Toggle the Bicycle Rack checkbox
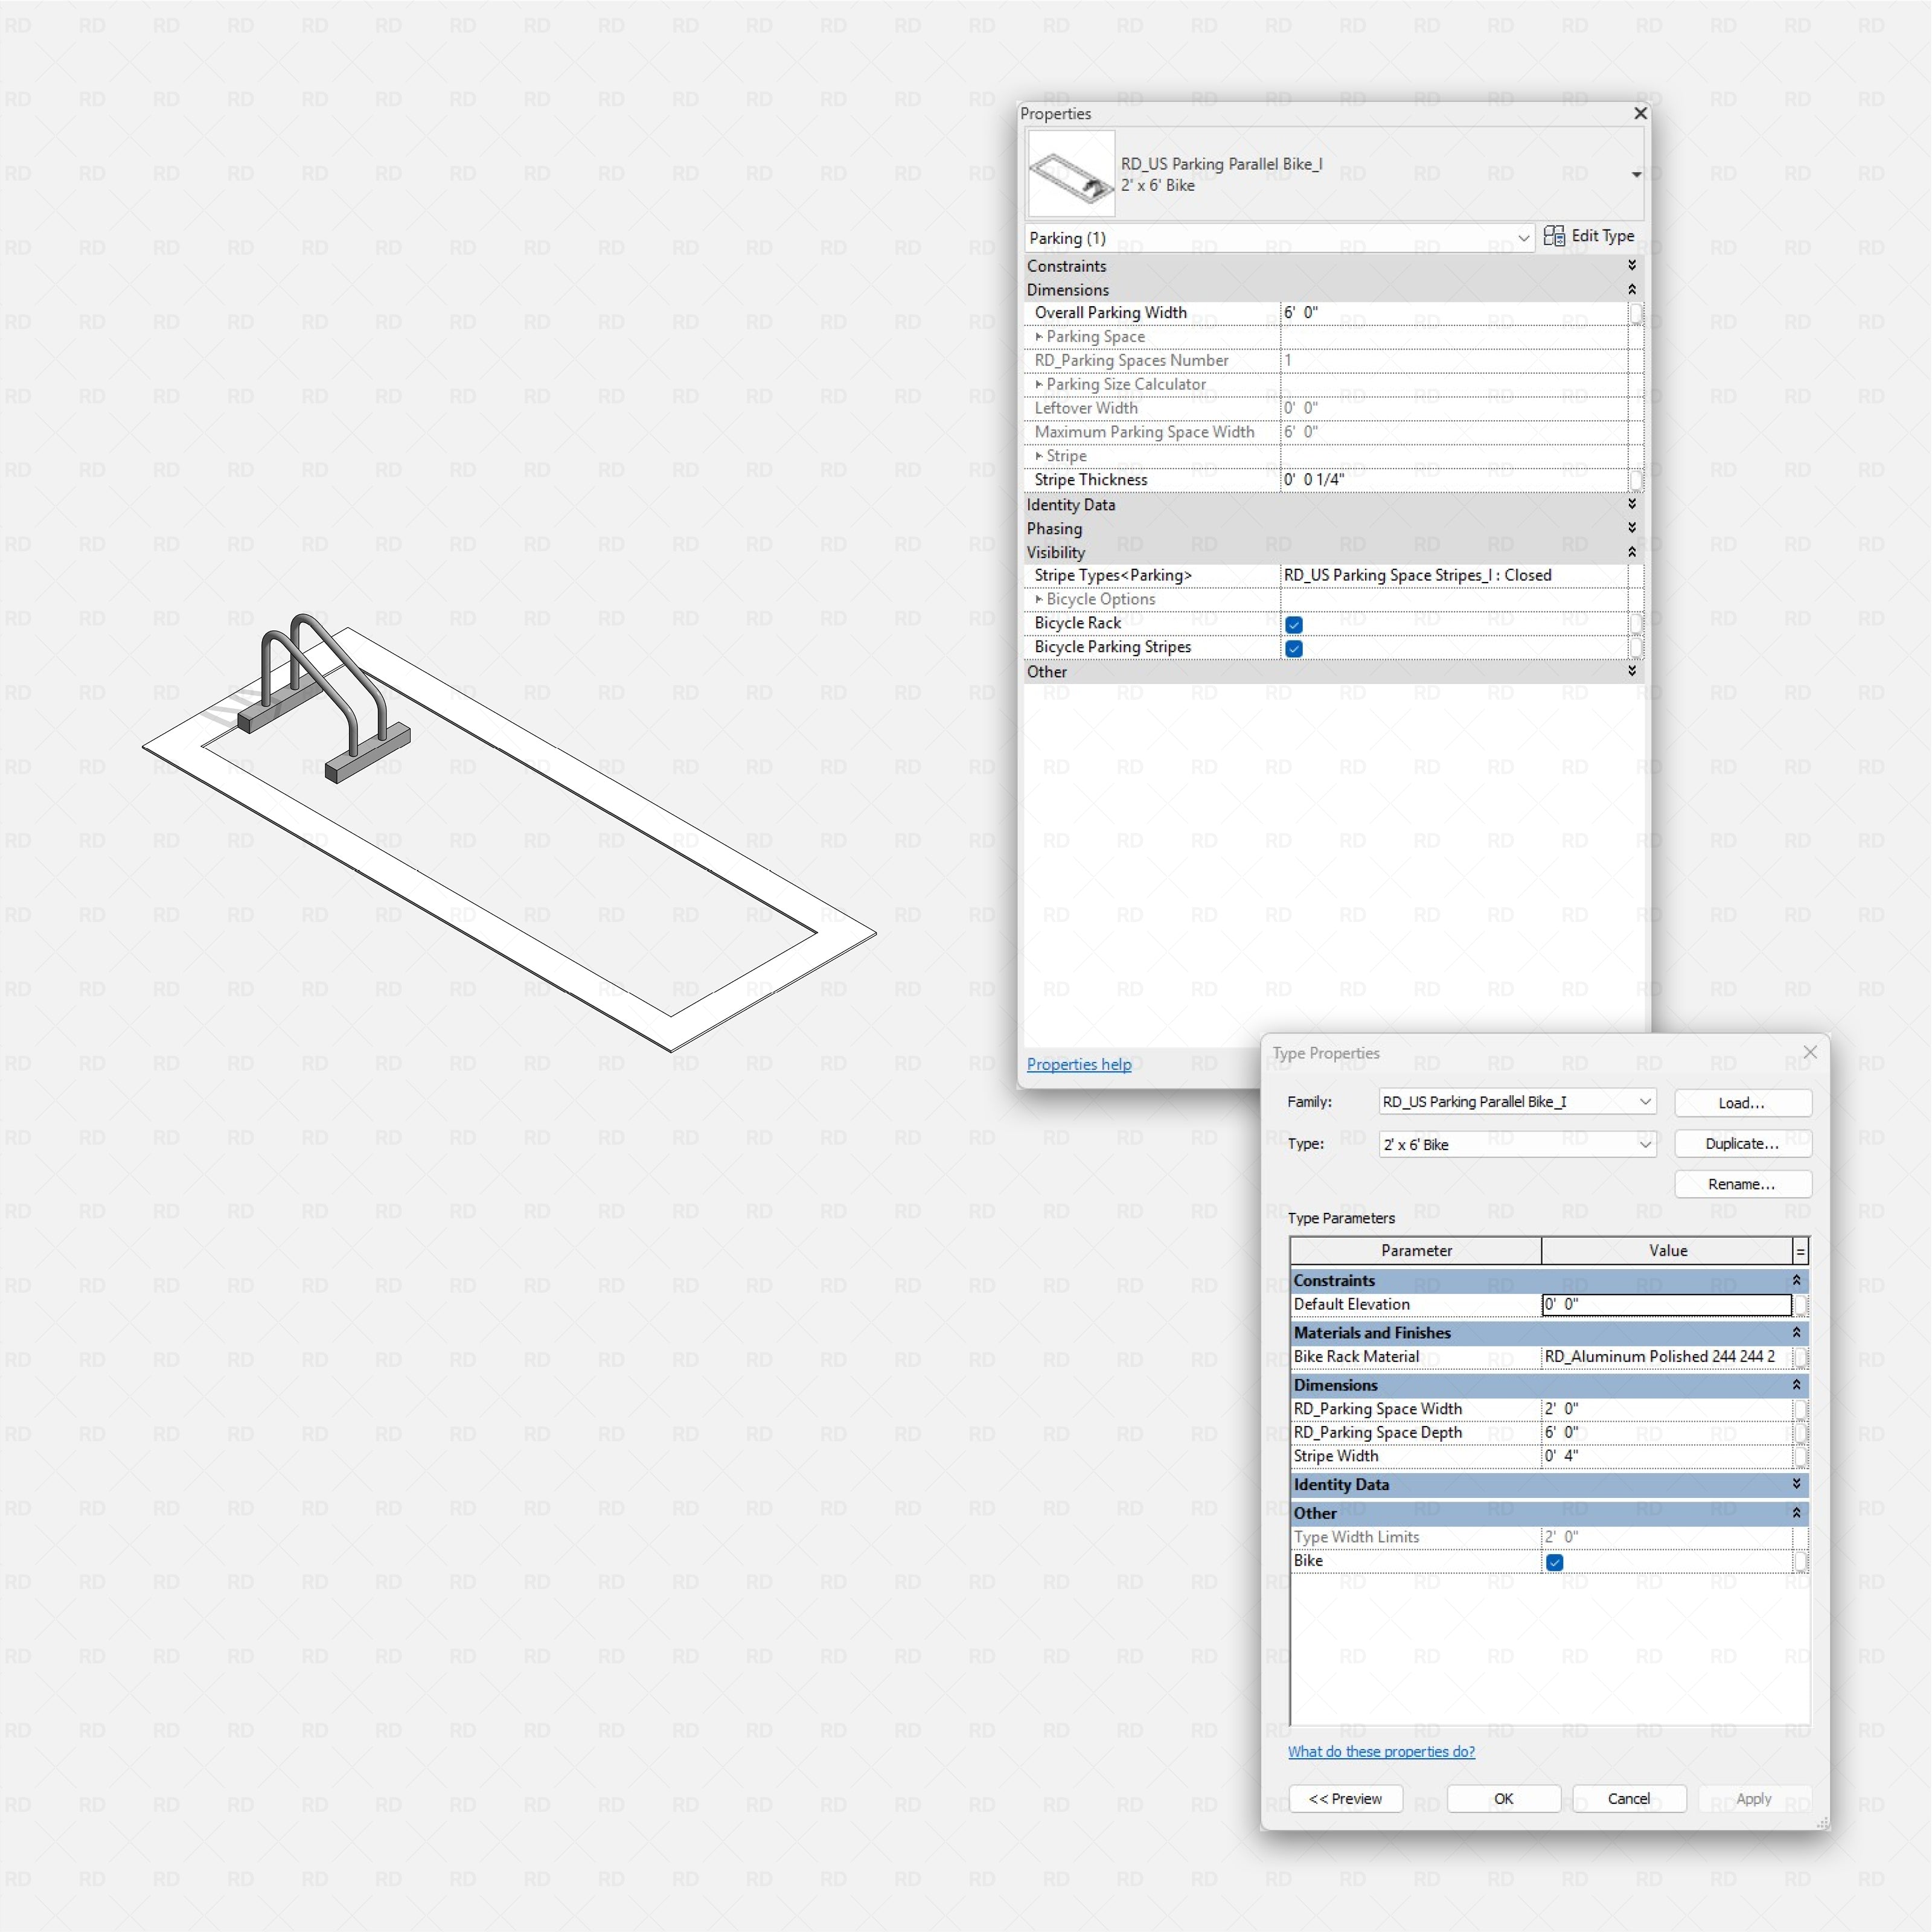This screenshot has height=1932, width=1932. 1294,624
